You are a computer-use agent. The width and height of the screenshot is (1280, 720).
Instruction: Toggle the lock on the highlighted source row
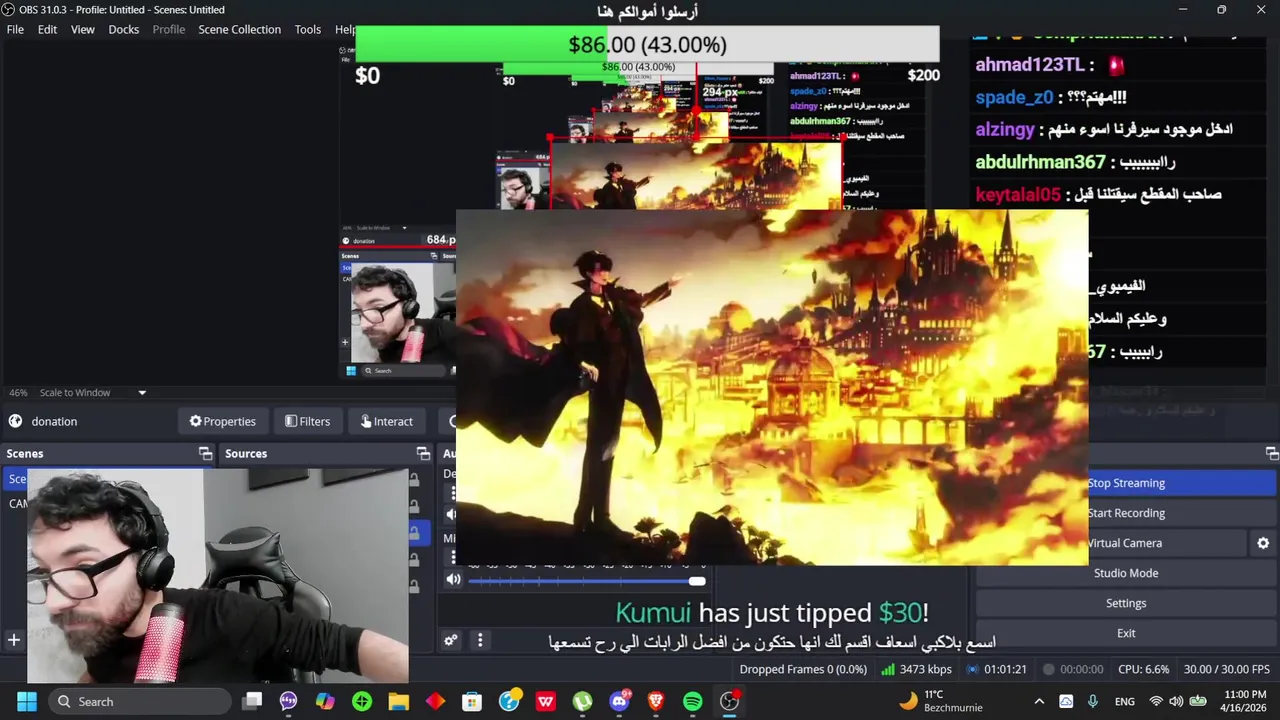pyautogui.click(x=414, y=533)
